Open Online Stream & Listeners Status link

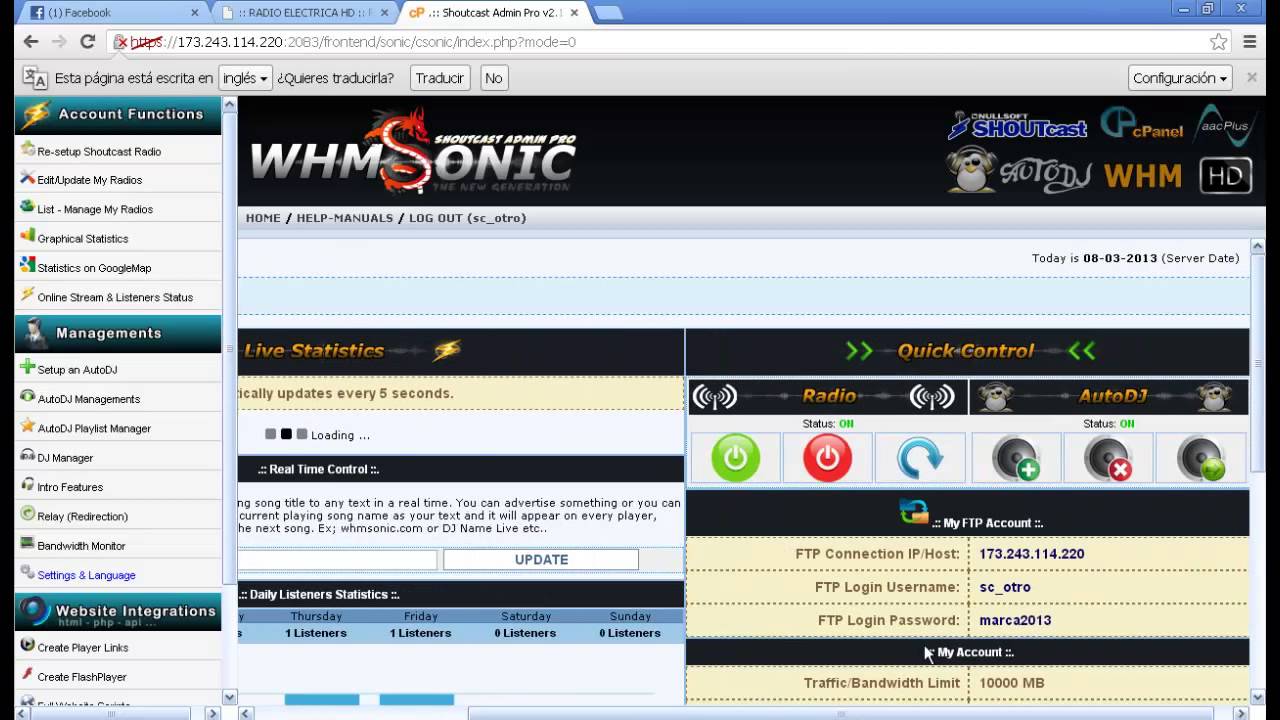(115, 297)
